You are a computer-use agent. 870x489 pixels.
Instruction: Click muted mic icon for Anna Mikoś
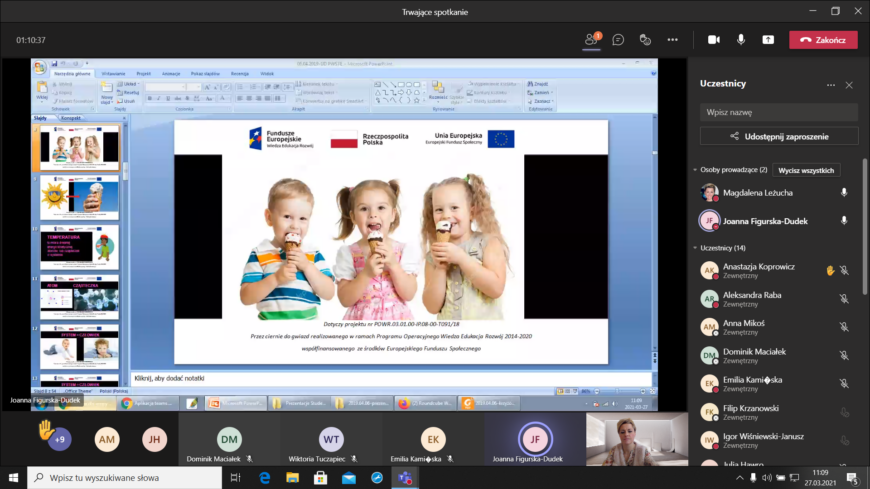[x=844, y=327]
